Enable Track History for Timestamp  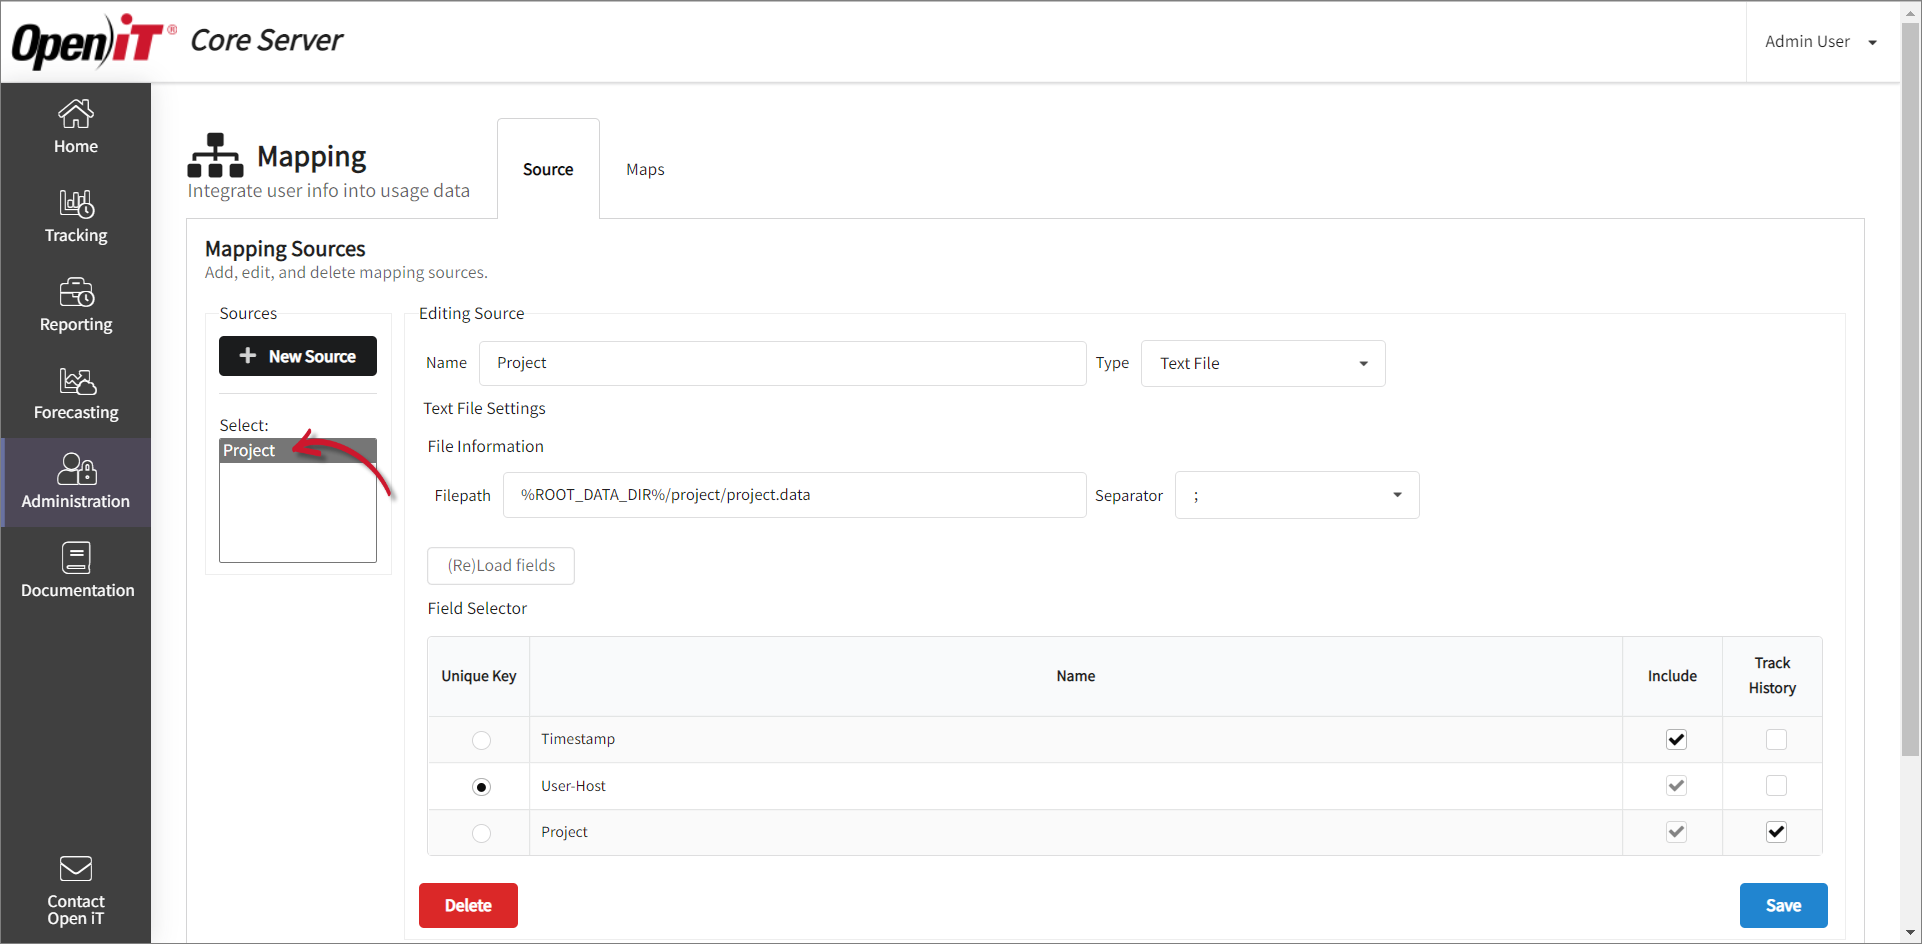tap(1776, 740)
